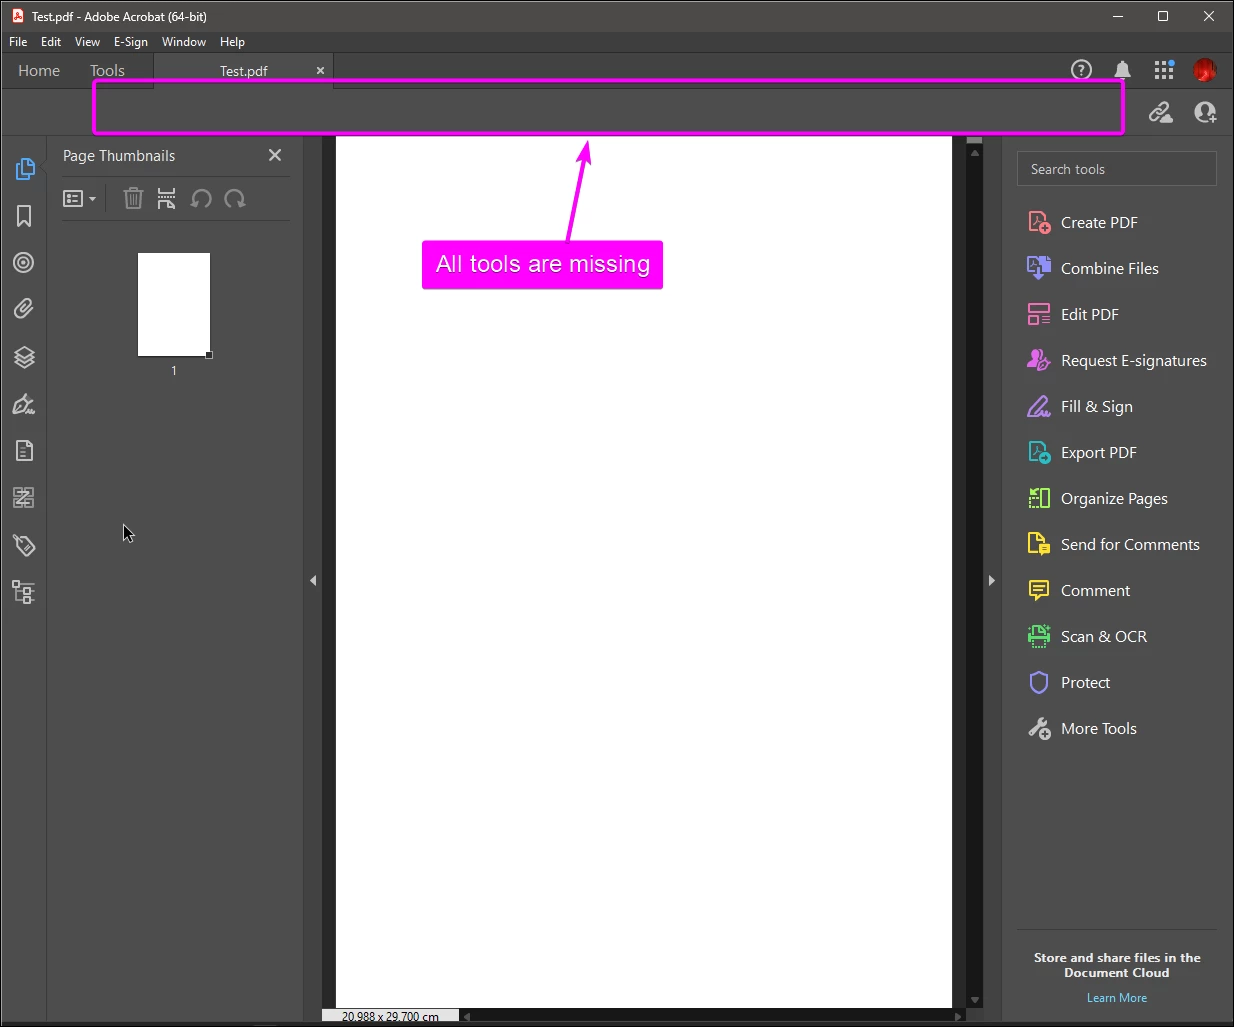Open the Help question mark icon

click(1081, 69)
